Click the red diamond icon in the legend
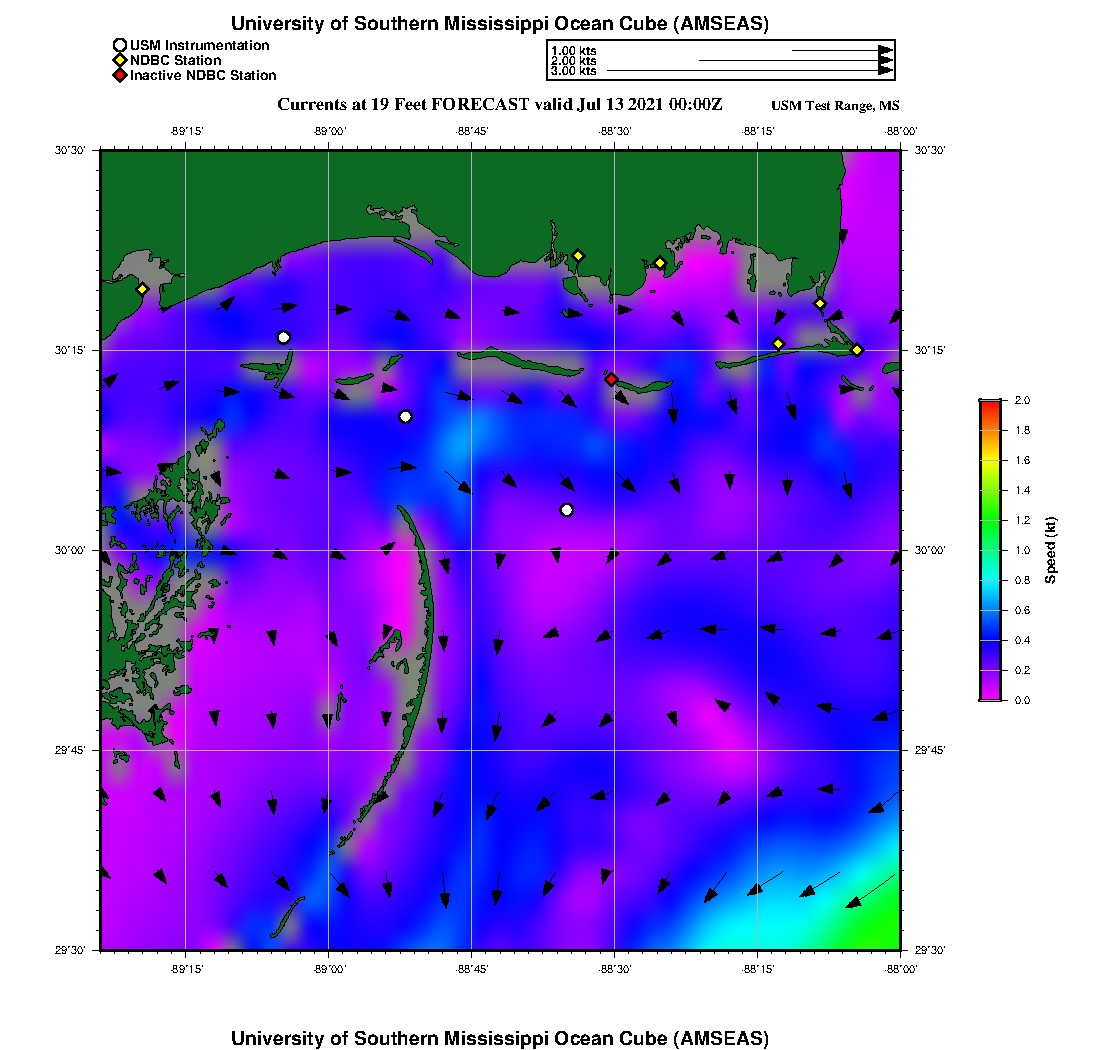Image resolution: width=1100 pixels, height=1050 pixels. coord(120,75)
